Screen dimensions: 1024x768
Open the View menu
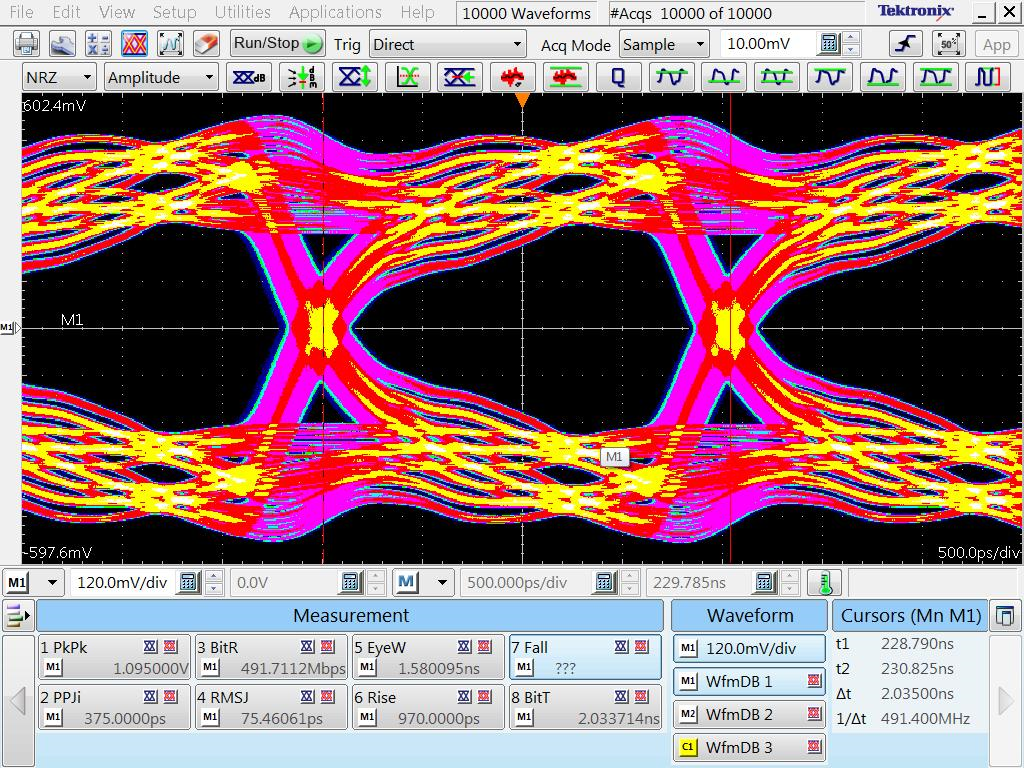pyautogui.click(x=117, y=12)
